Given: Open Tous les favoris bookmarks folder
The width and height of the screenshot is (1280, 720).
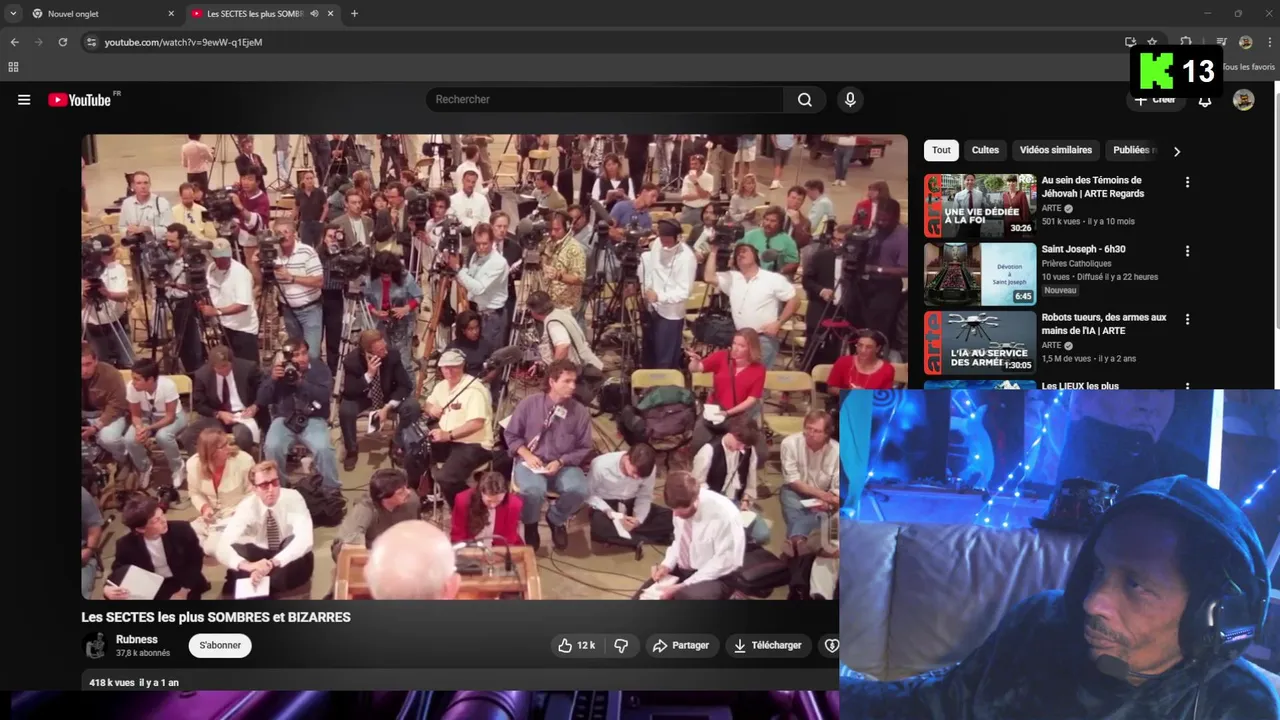Looking at the screenshot, I should point(1249,67).
